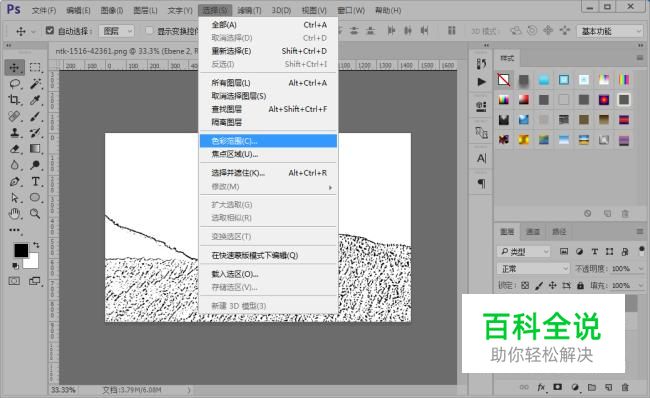Open the Character panel icon
This screenshot has height=398, width=650.
click(x=481, y=158)
